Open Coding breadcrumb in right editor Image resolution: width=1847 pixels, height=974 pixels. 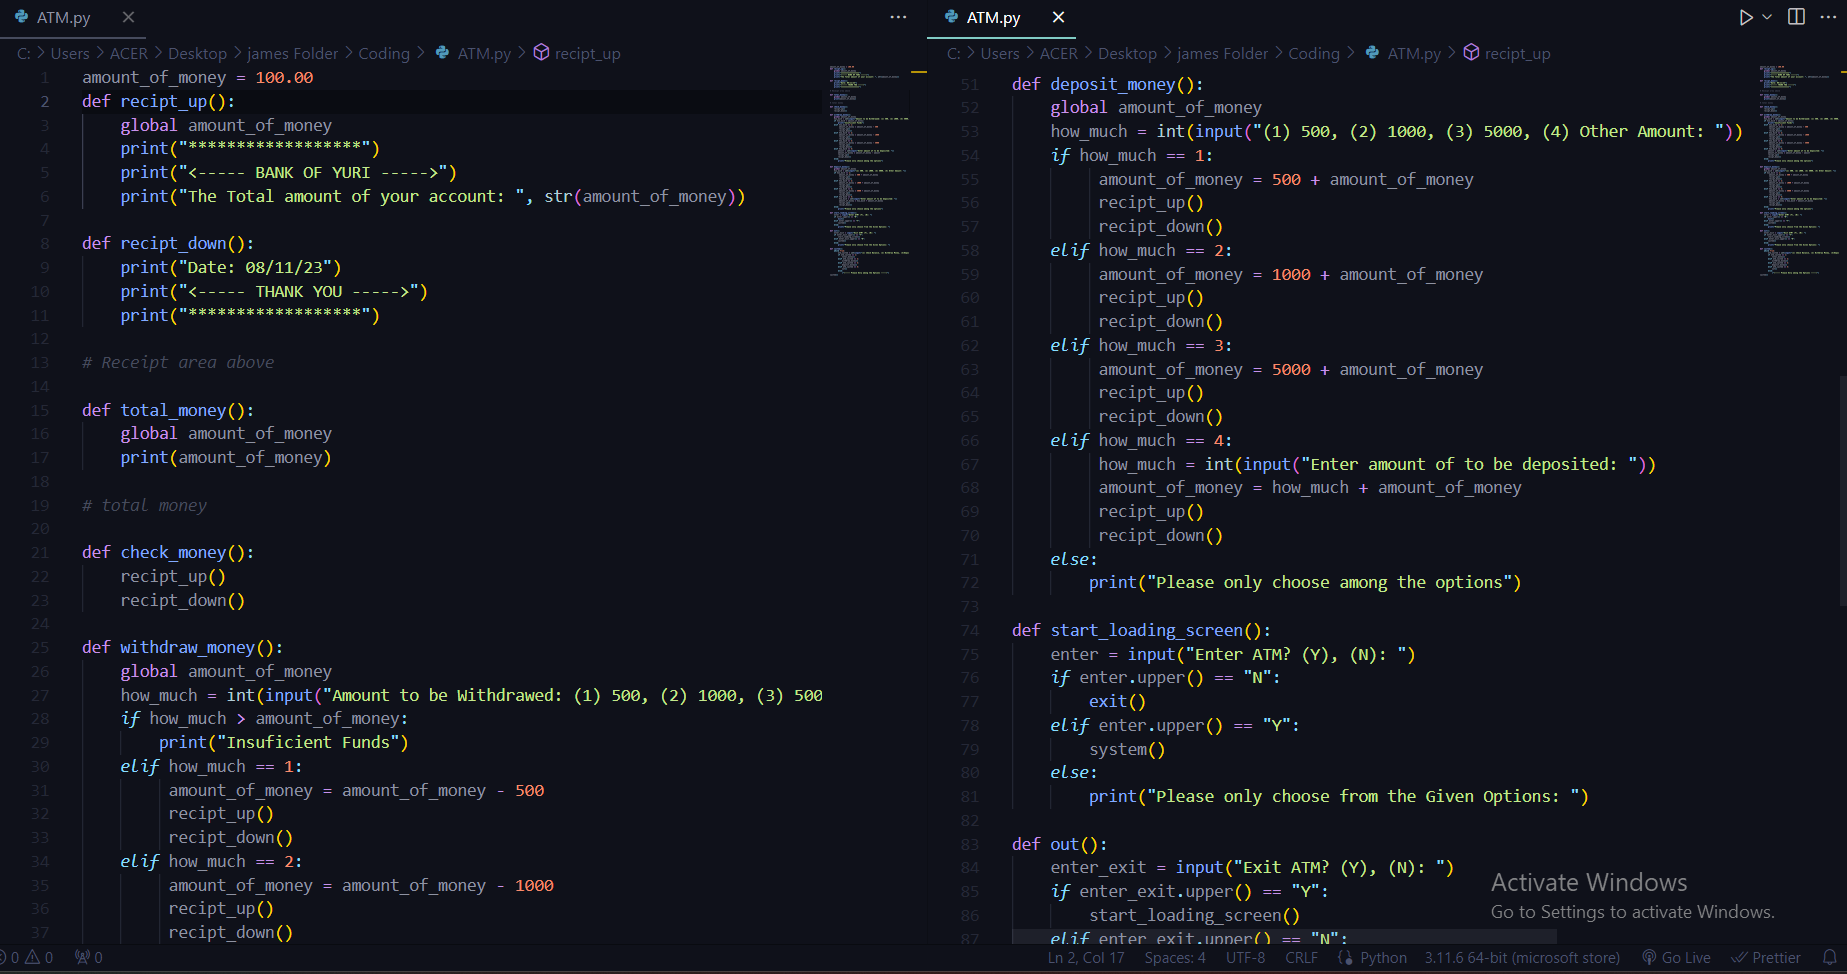tap(1314, 53)
